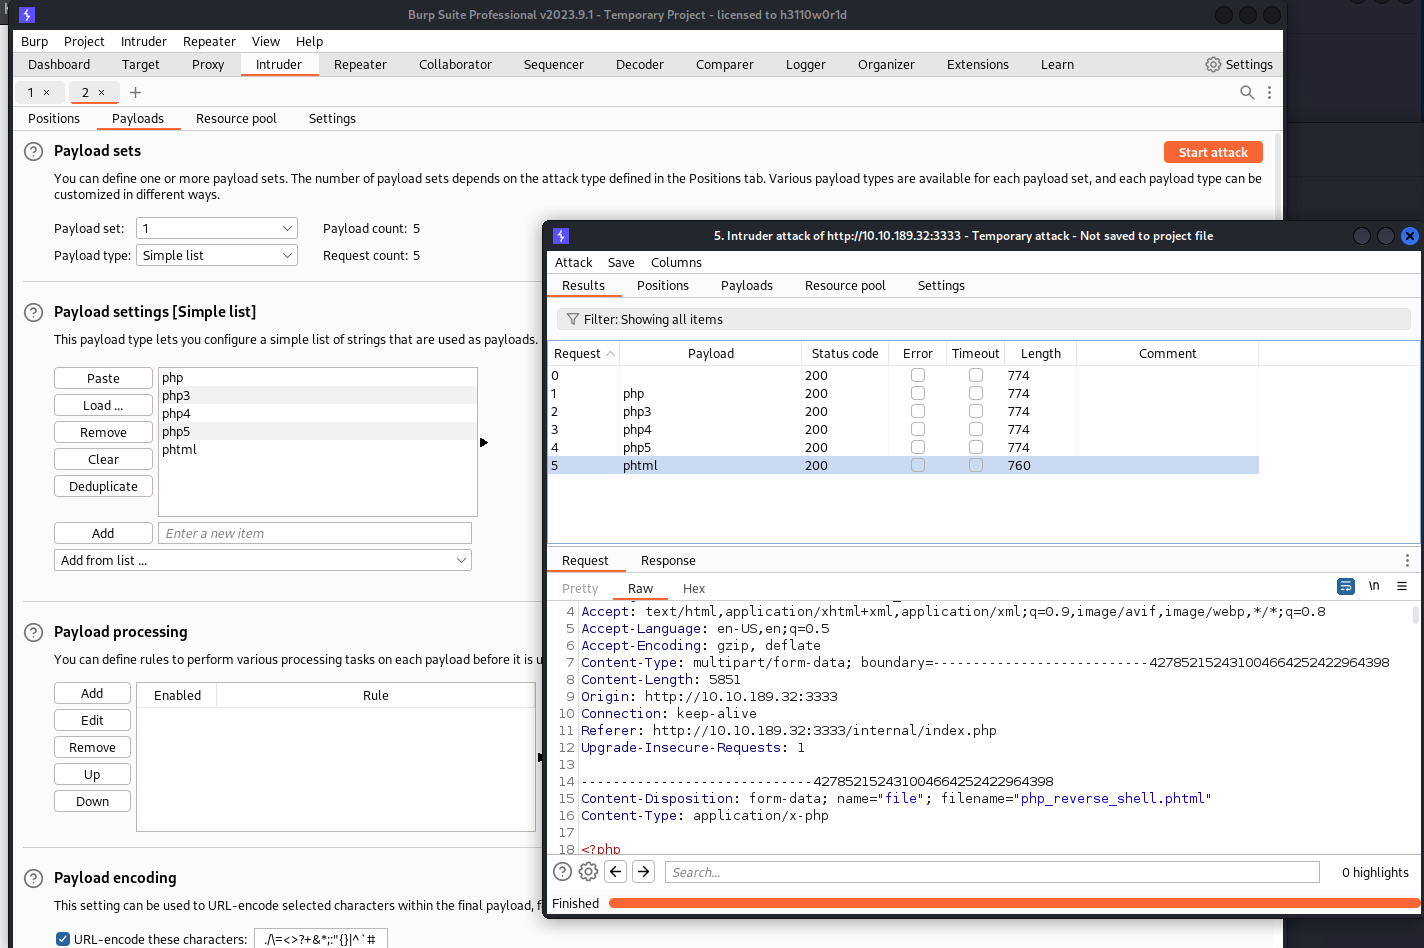Toggle Error checkbox for request 0
This screenshot has height=948, width=1424.
coord(918,375)
